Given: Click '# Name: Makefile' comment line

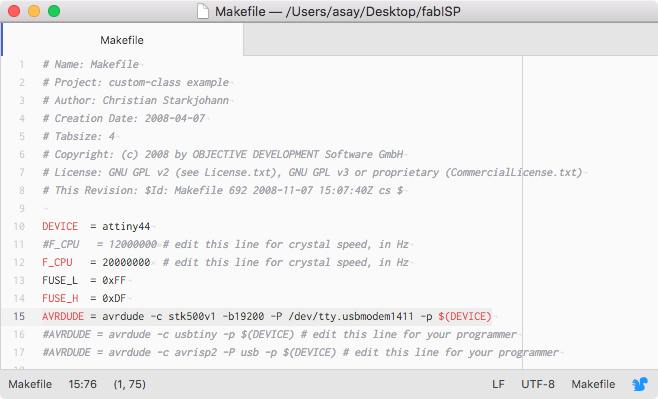Looking at the screenshot, I should click(x=90, y=65).
